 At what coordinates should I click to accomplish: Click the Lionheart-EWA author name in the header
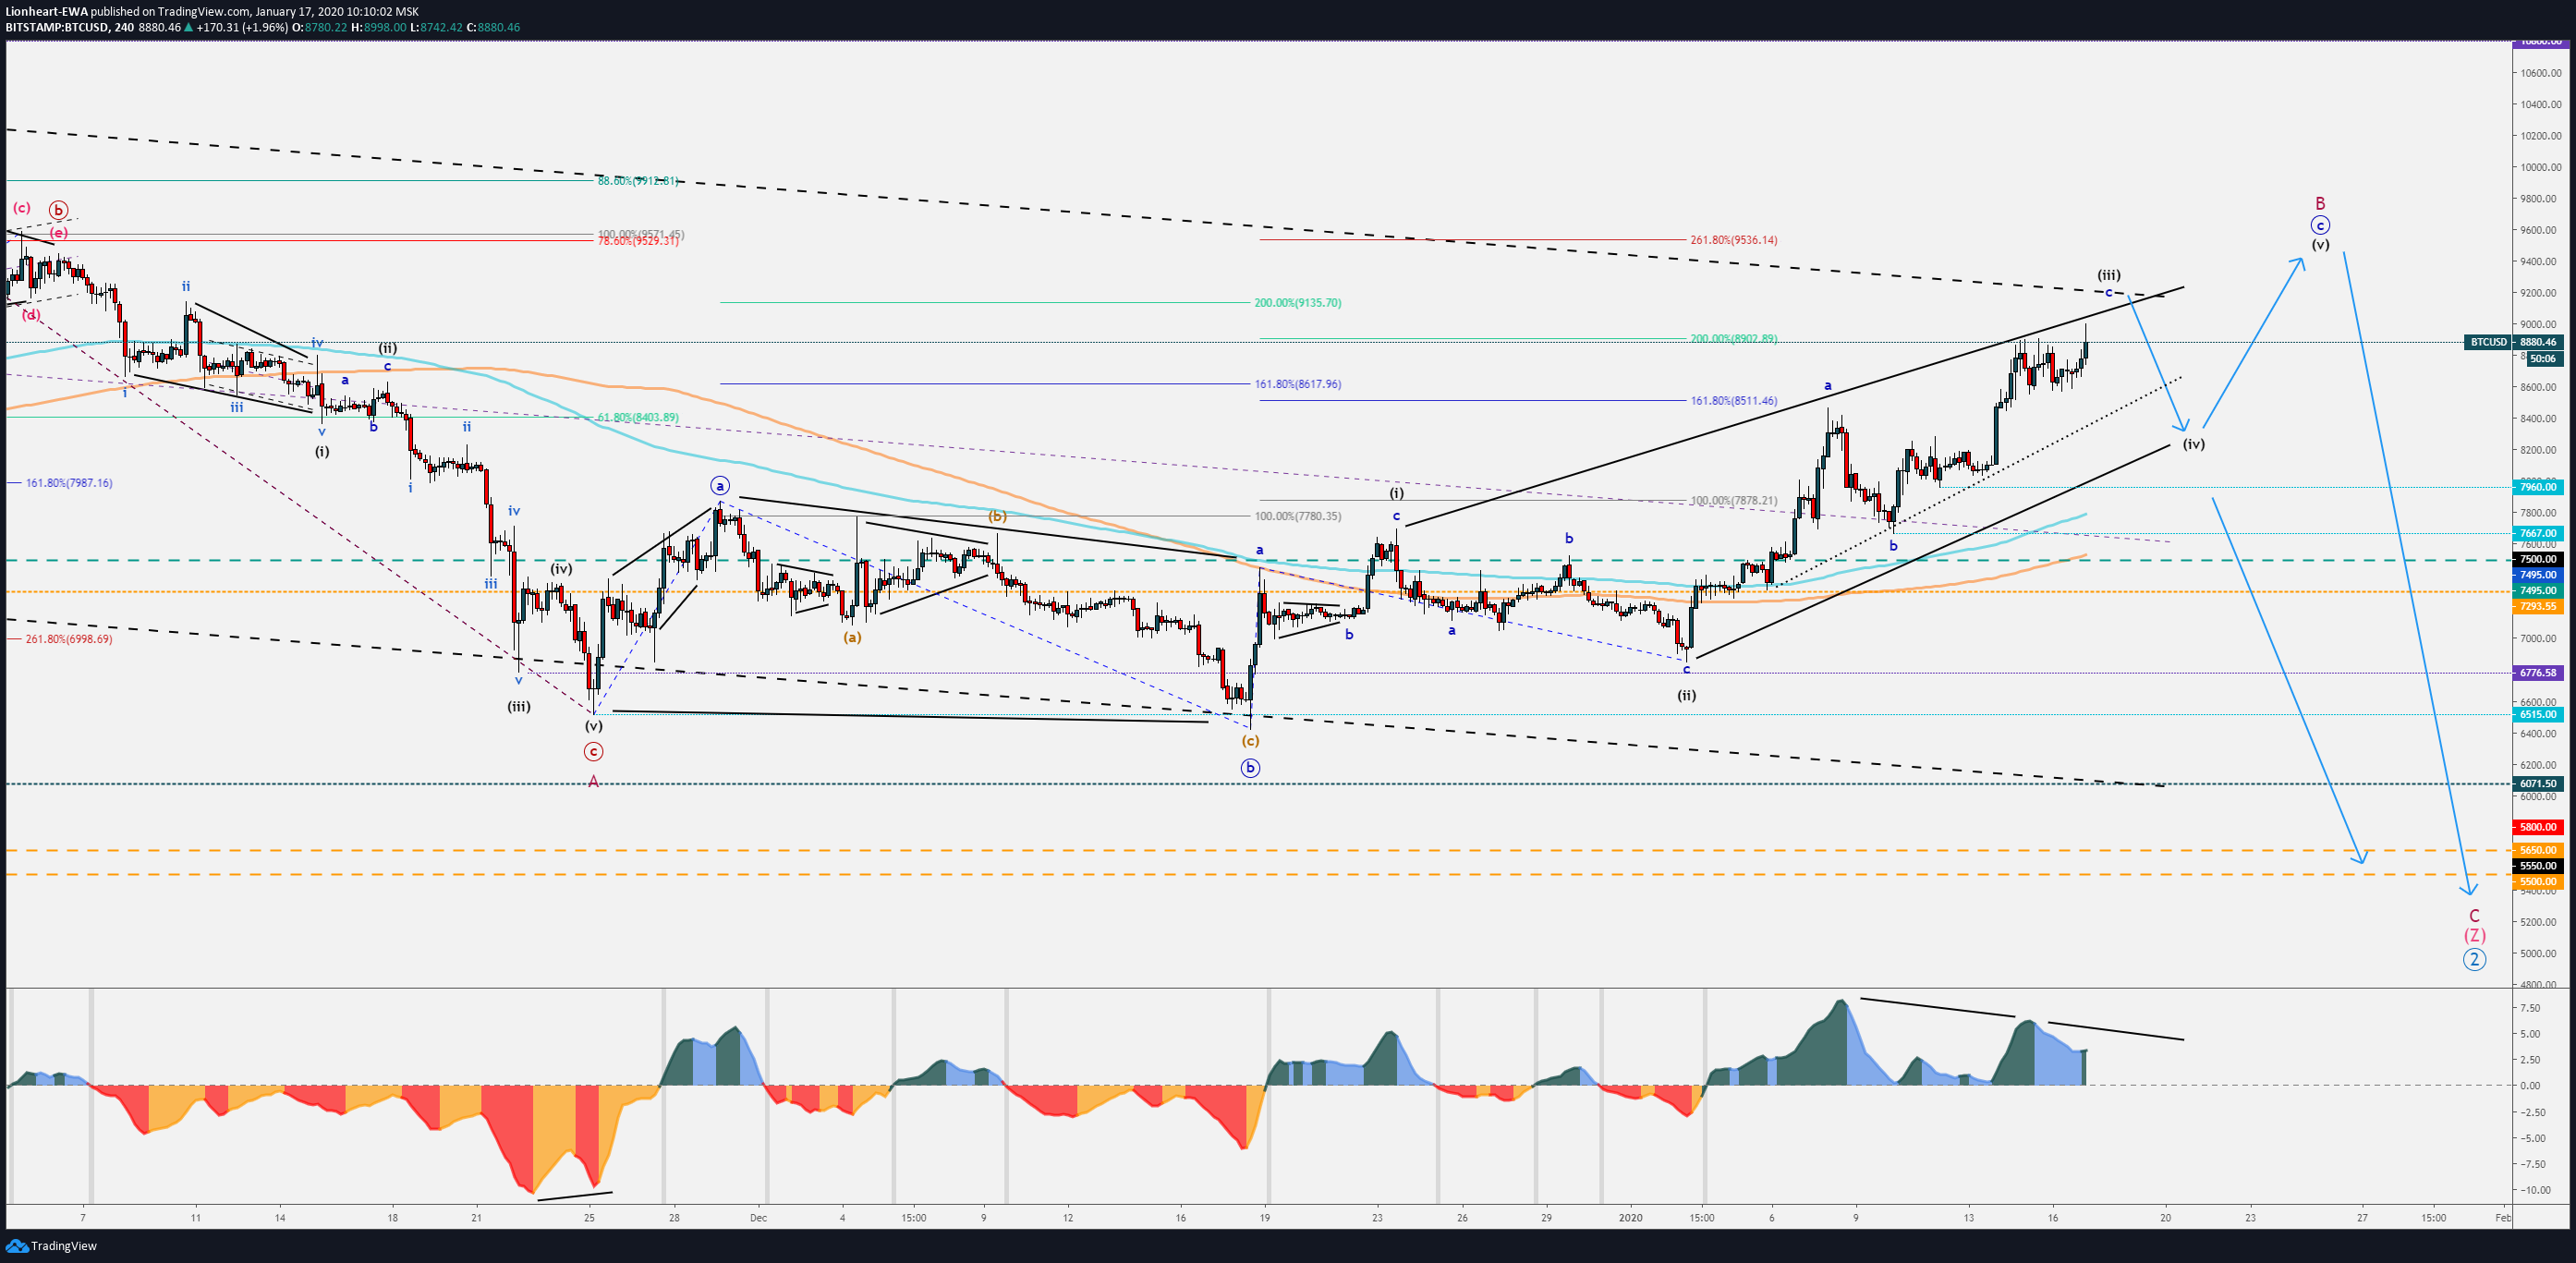coord(47,12)
